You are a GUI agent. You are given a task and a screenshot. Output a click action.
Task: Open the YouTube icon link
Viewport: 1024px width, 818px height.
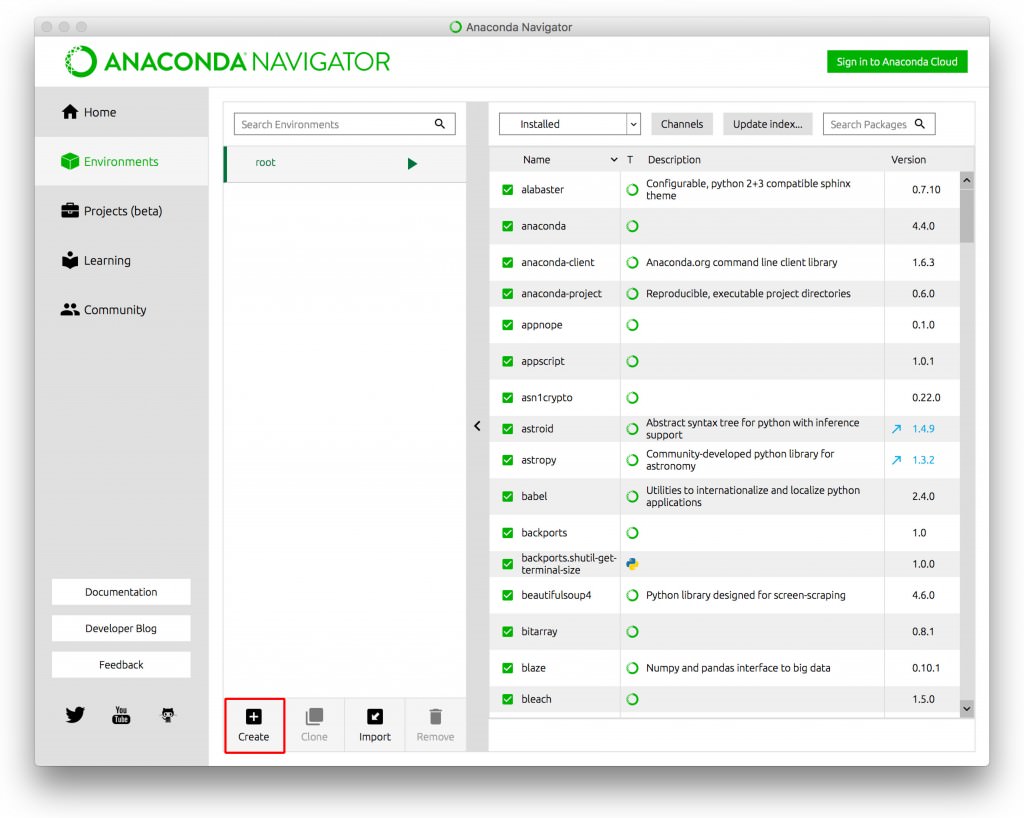point(121,715)
